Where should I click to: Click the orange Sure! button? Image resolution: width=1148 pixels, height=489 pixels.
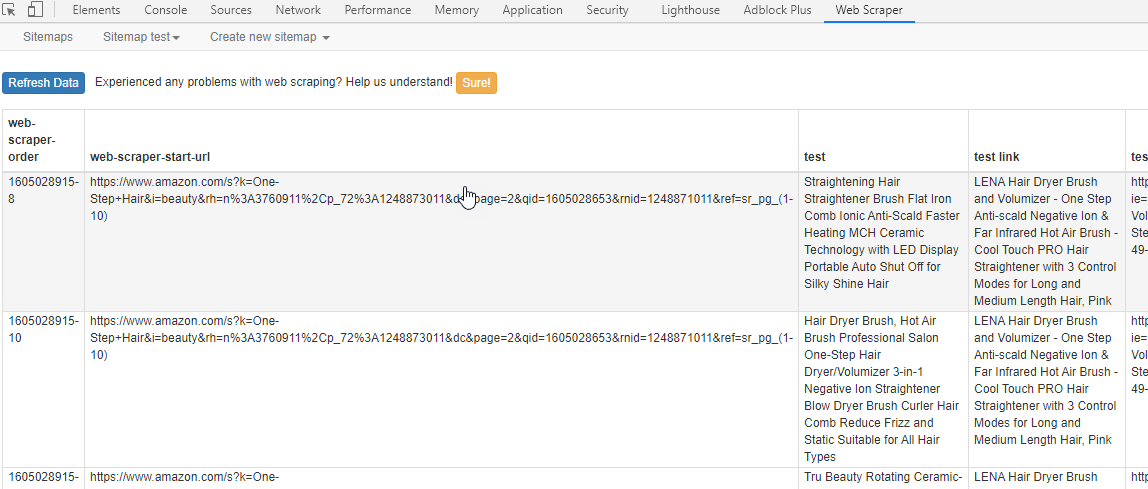click(x=476, y=83)
